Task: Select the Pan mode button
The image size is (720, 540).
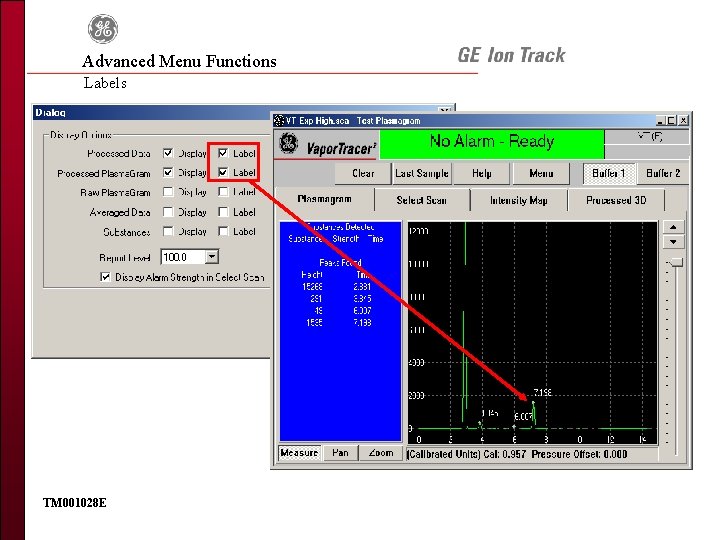Action: pos(340,453)
